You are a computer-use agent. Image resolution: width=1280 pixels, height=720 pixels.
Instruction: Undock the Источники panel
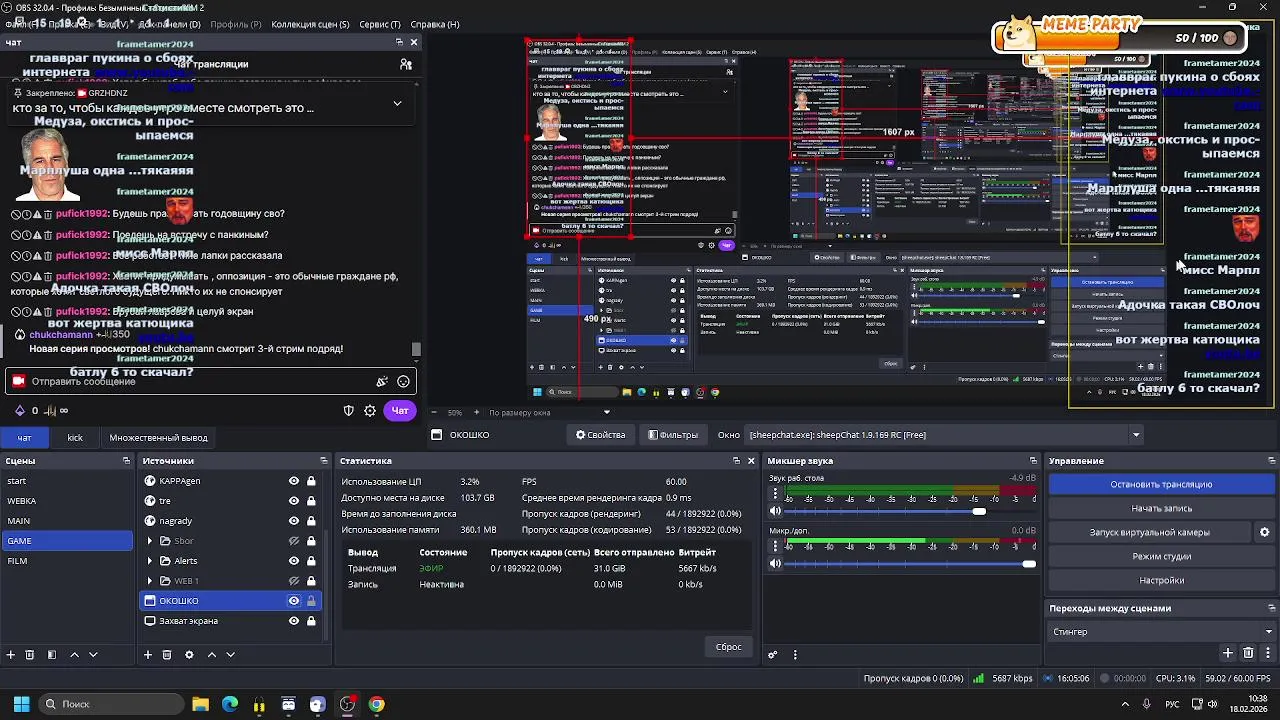click(323, 461)
